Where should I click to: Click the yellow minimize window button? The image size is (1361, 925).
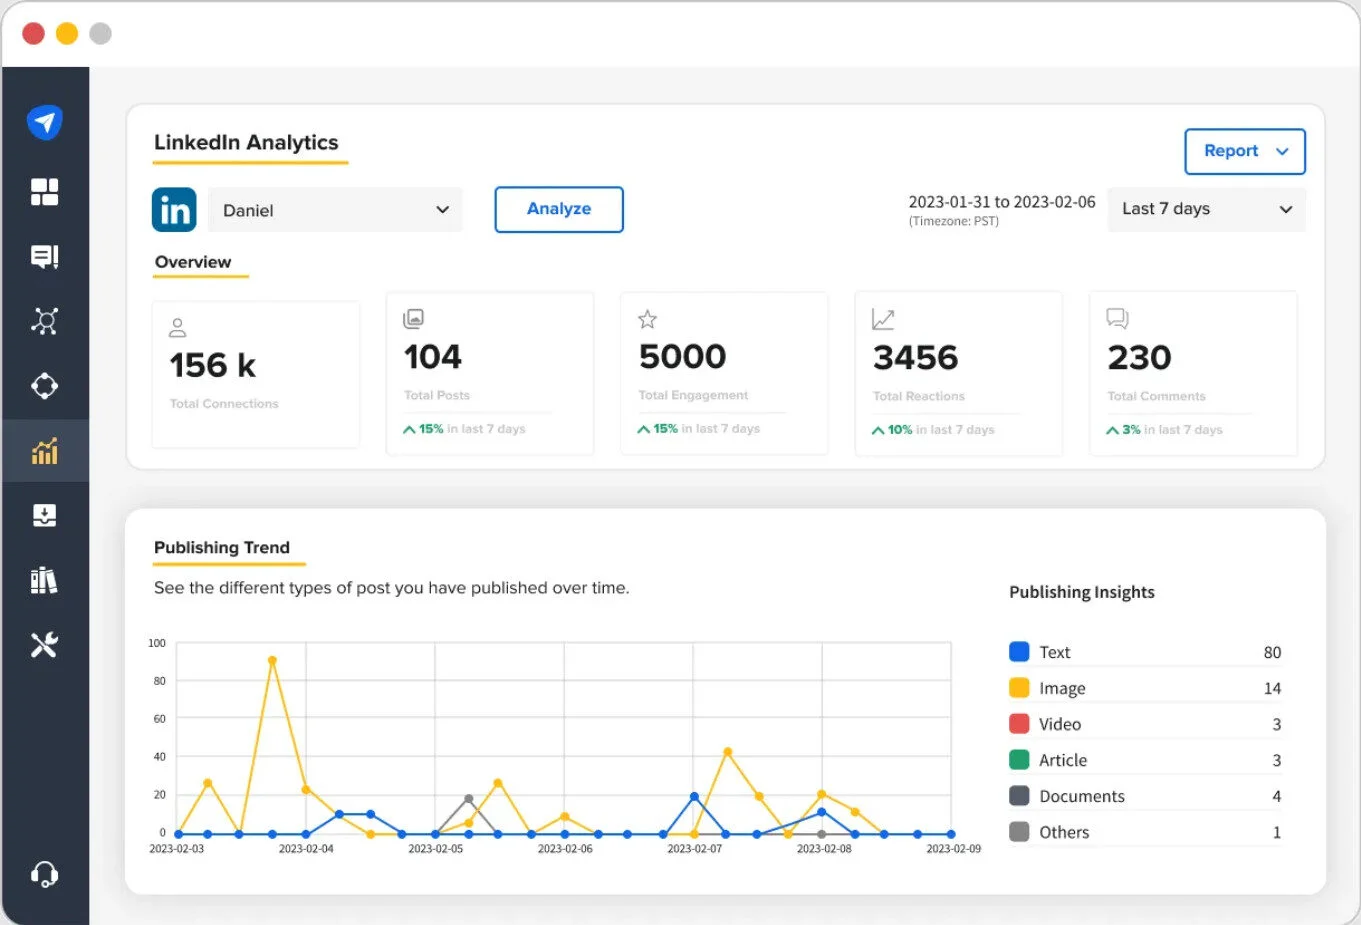coord(67,33)
